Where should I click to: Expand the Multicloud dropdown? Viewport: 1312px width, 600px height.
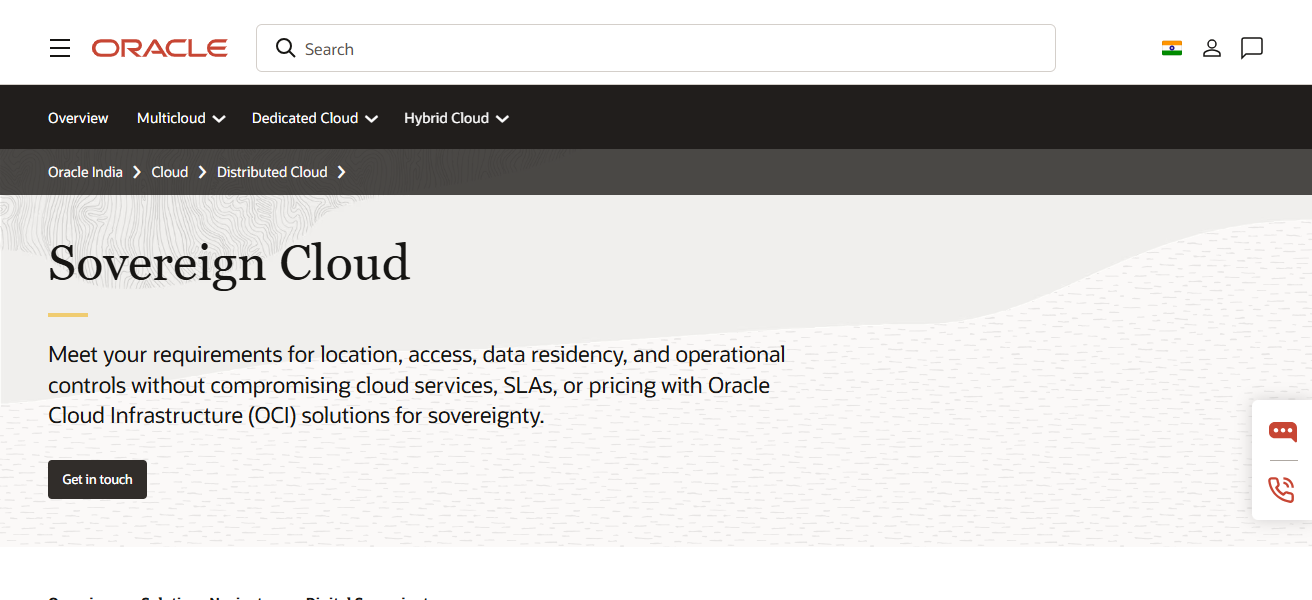click(x=180, y=117)
